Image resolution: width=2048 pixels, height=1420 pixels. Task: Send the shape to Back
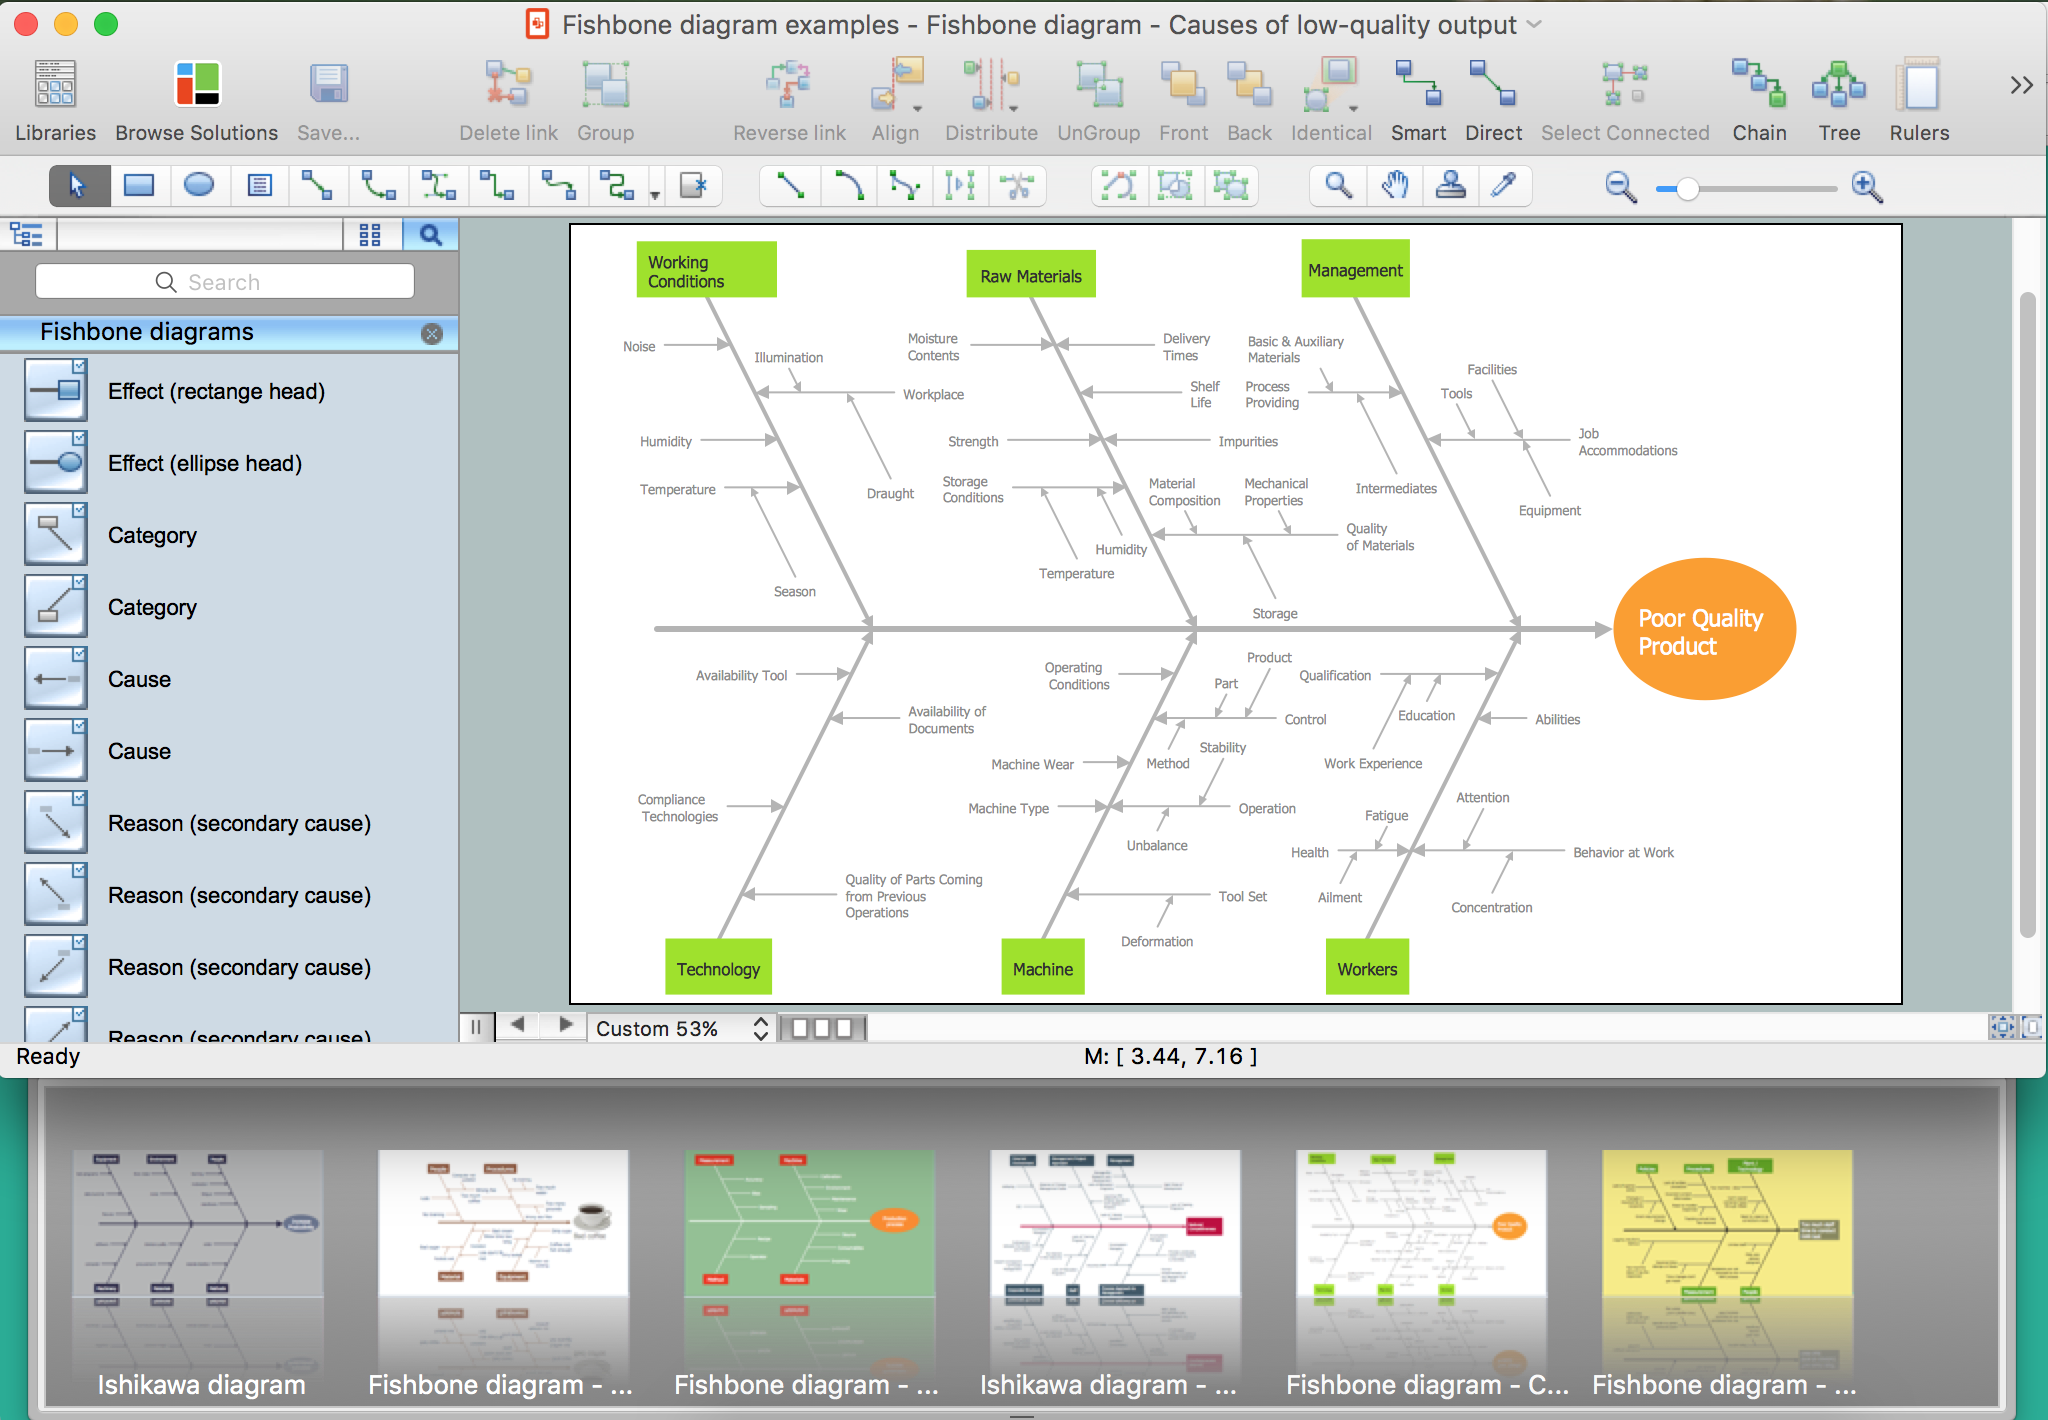tap(1249, 95)
